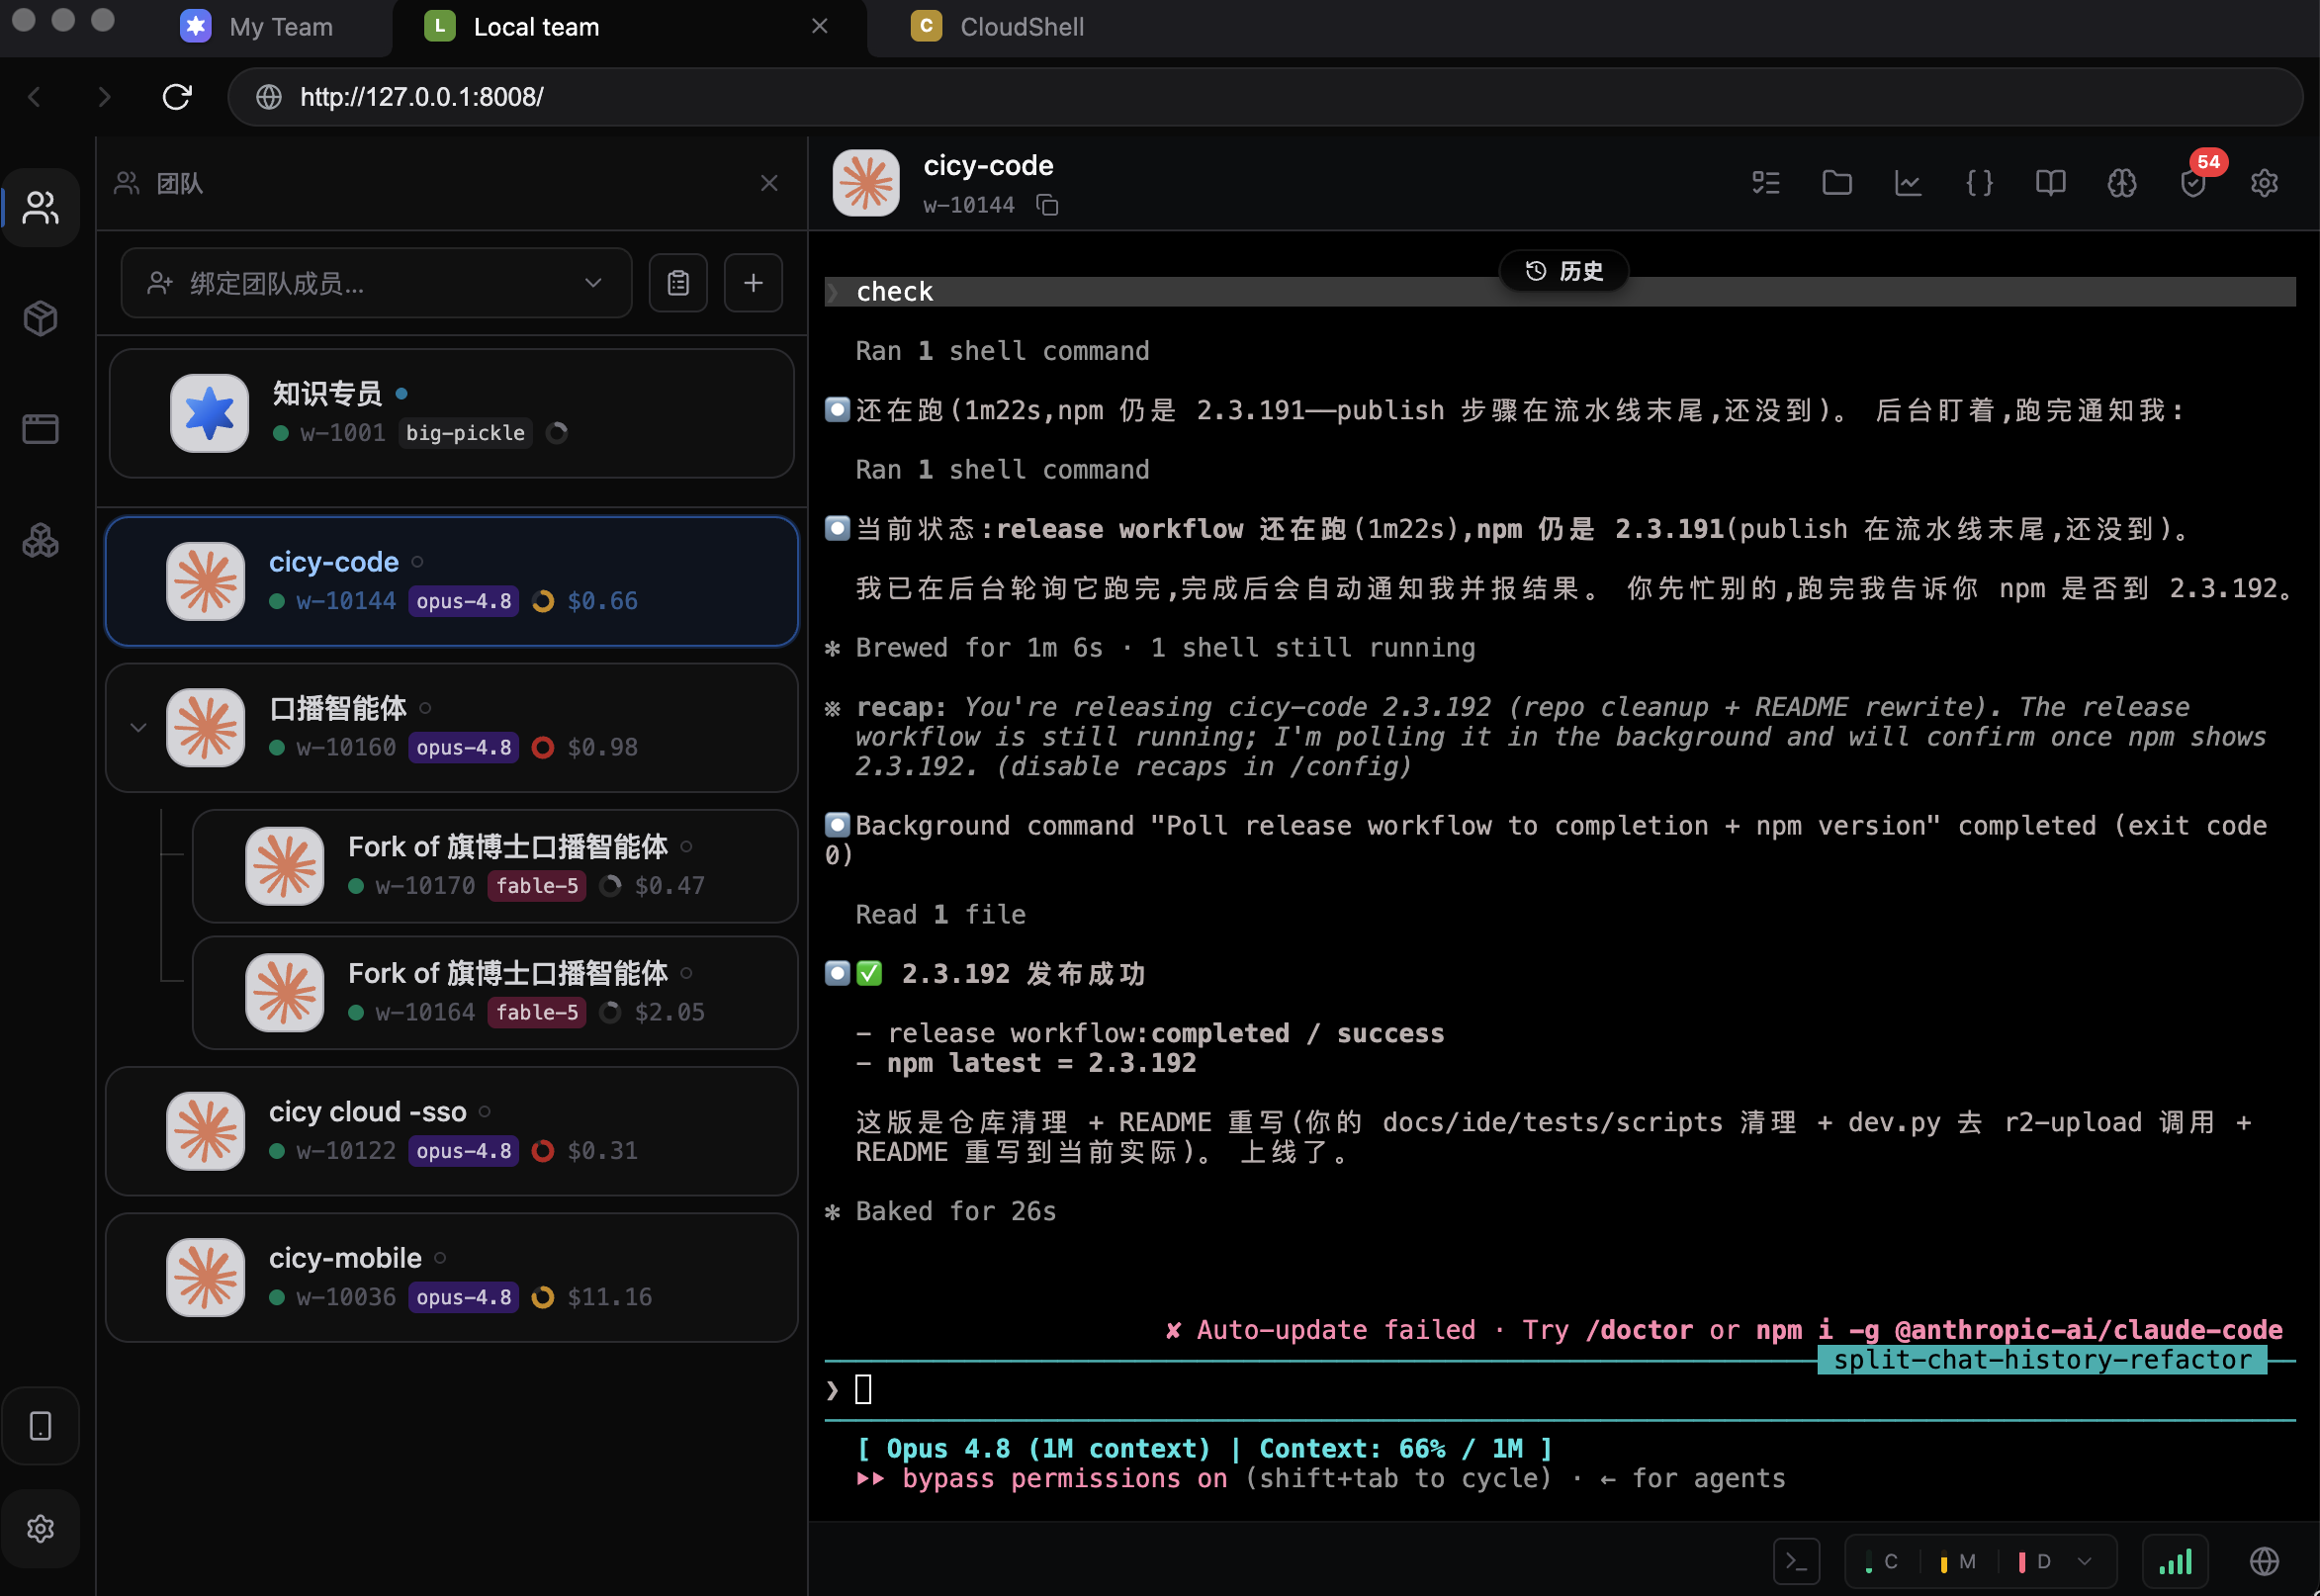
Task: Click the split-chat-history-refactor branch label
Action: 2041,1360
